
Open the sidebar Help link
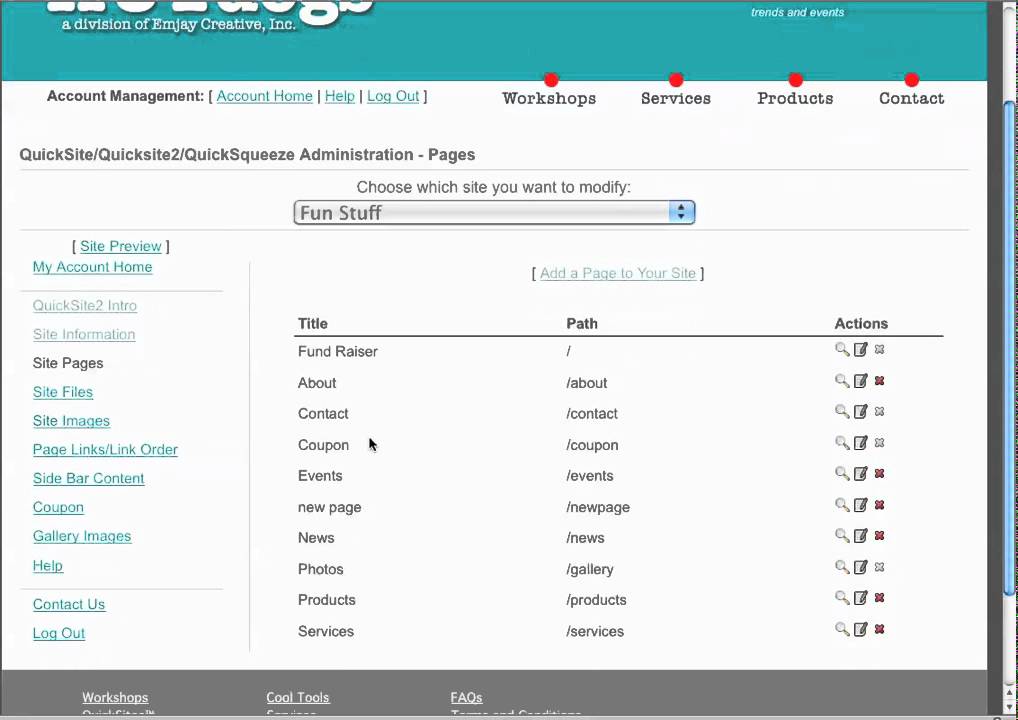point(48,565)
